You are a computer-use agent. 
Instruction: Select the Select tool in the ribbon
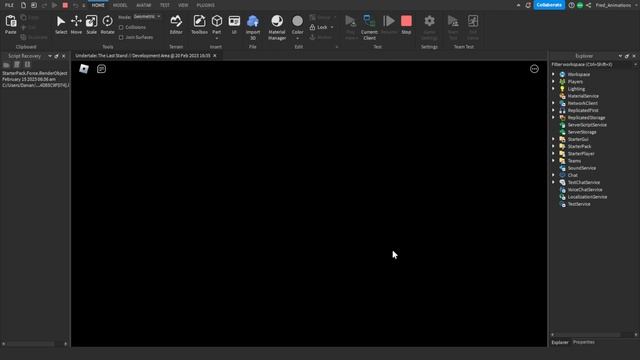click(61, 25)
